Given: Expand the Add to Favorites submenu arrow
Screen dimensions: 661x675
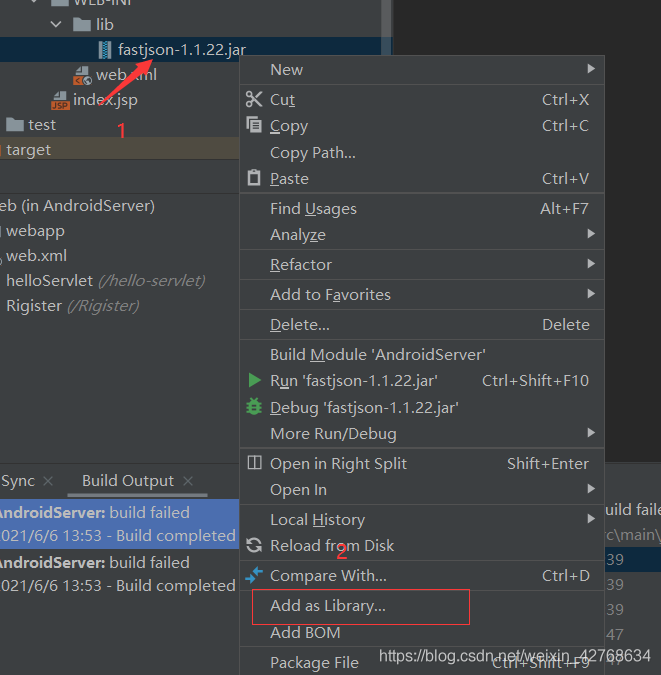Looking at the screenshot, I should (591, 294).
